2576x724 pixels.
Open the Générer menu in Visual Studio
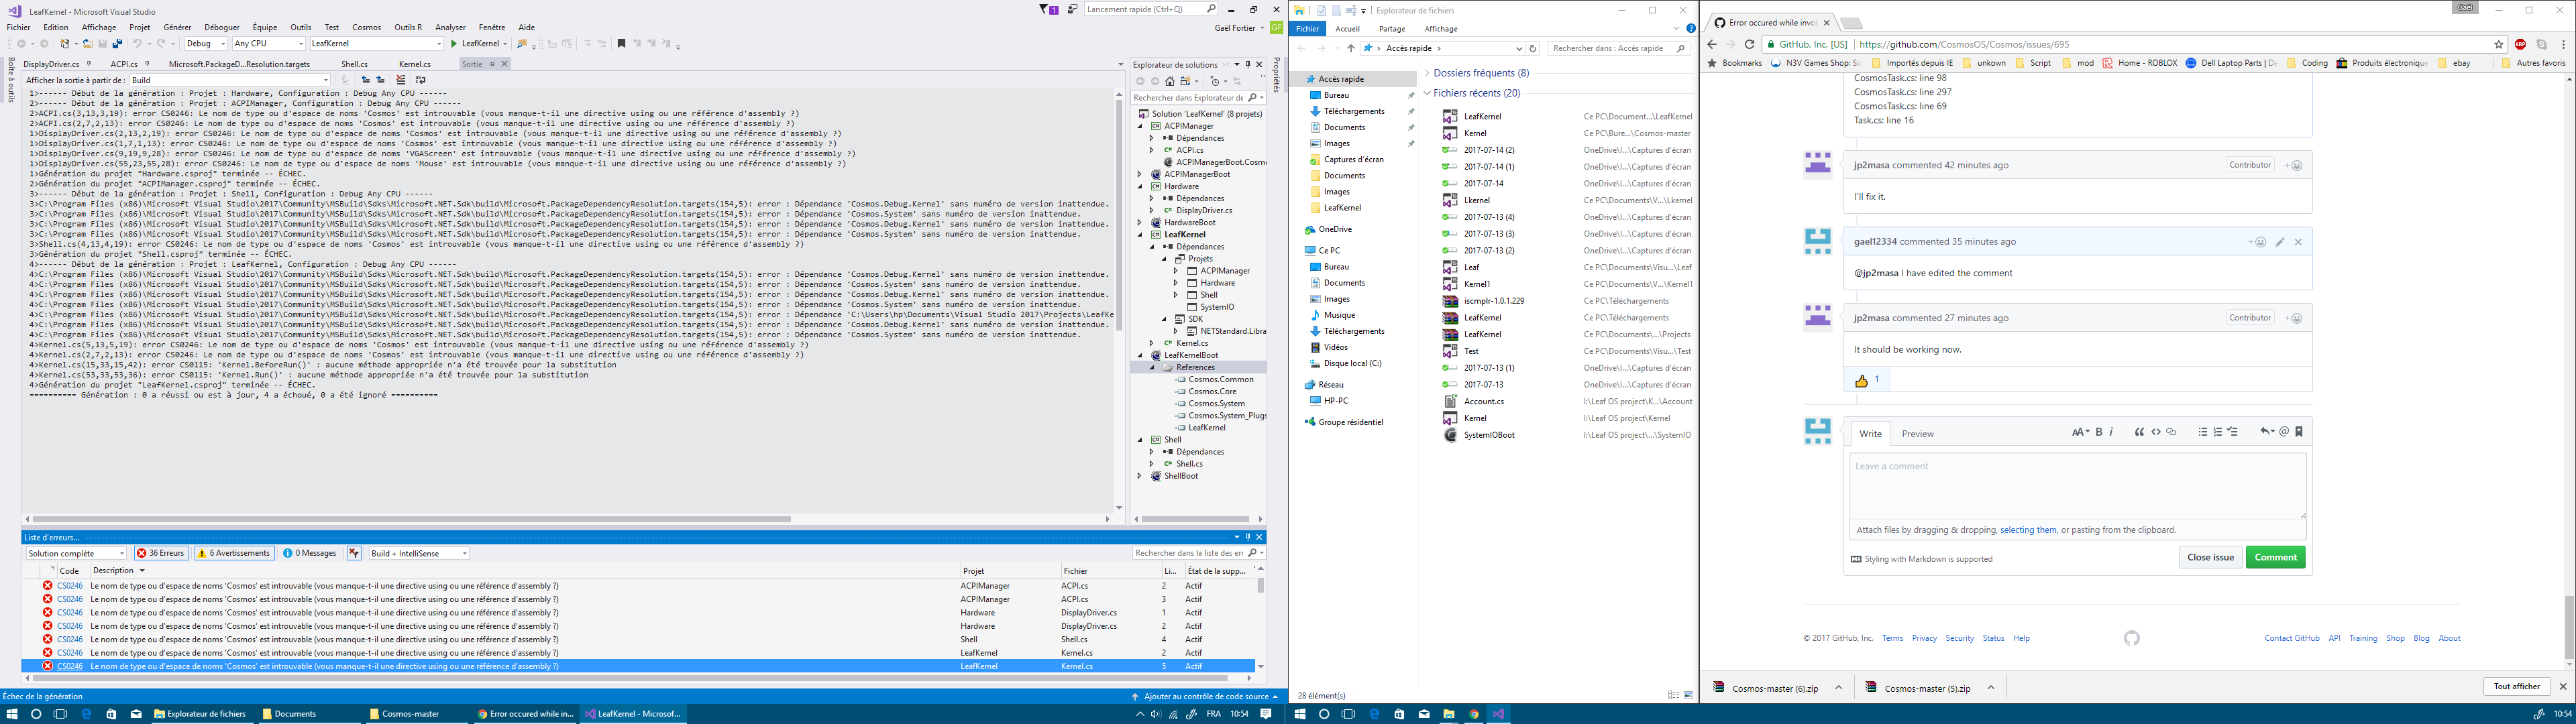[x=177, y=27]
